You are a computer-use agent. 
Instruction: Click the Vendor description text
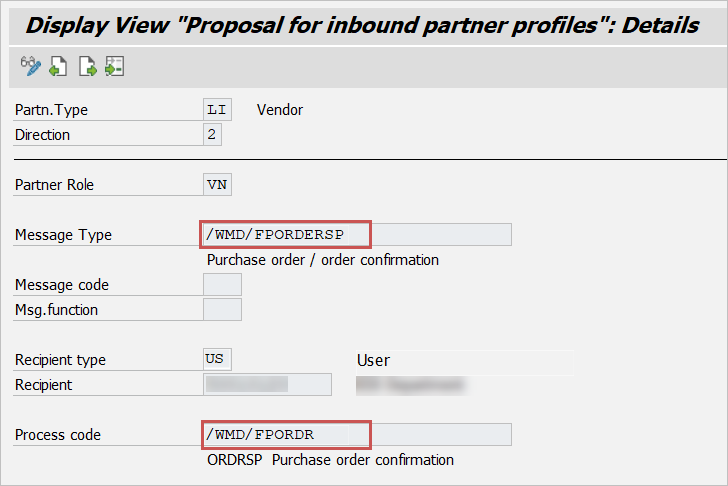tap(280, 110)
